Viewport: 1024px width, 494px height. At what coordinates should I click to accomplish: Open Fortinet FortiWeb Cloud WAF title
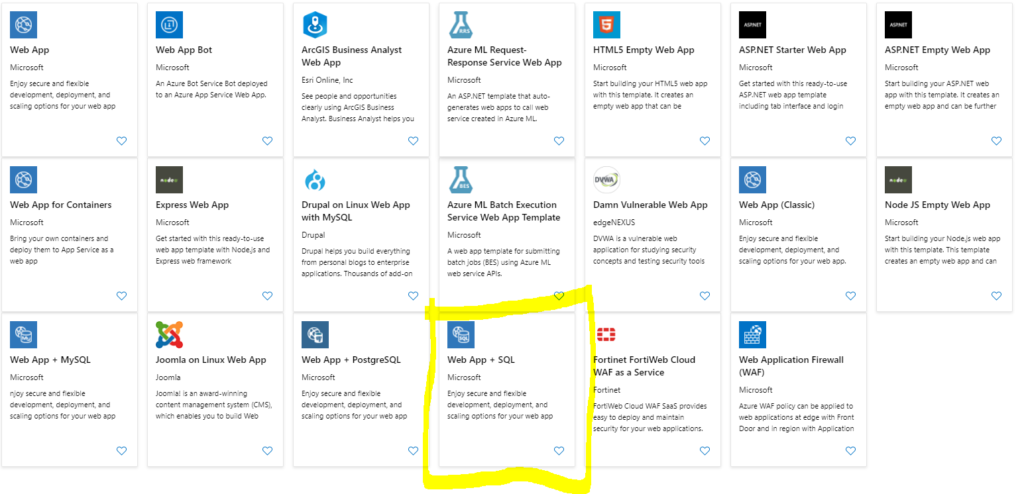pos(644,366)
